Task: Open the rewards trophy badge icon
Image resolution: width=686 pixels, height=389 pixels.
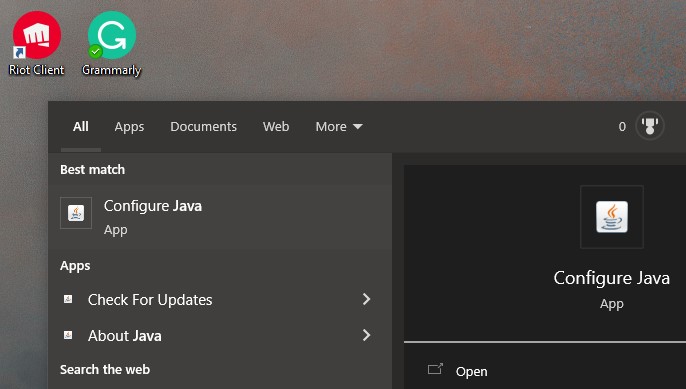Action: [650, 126]
